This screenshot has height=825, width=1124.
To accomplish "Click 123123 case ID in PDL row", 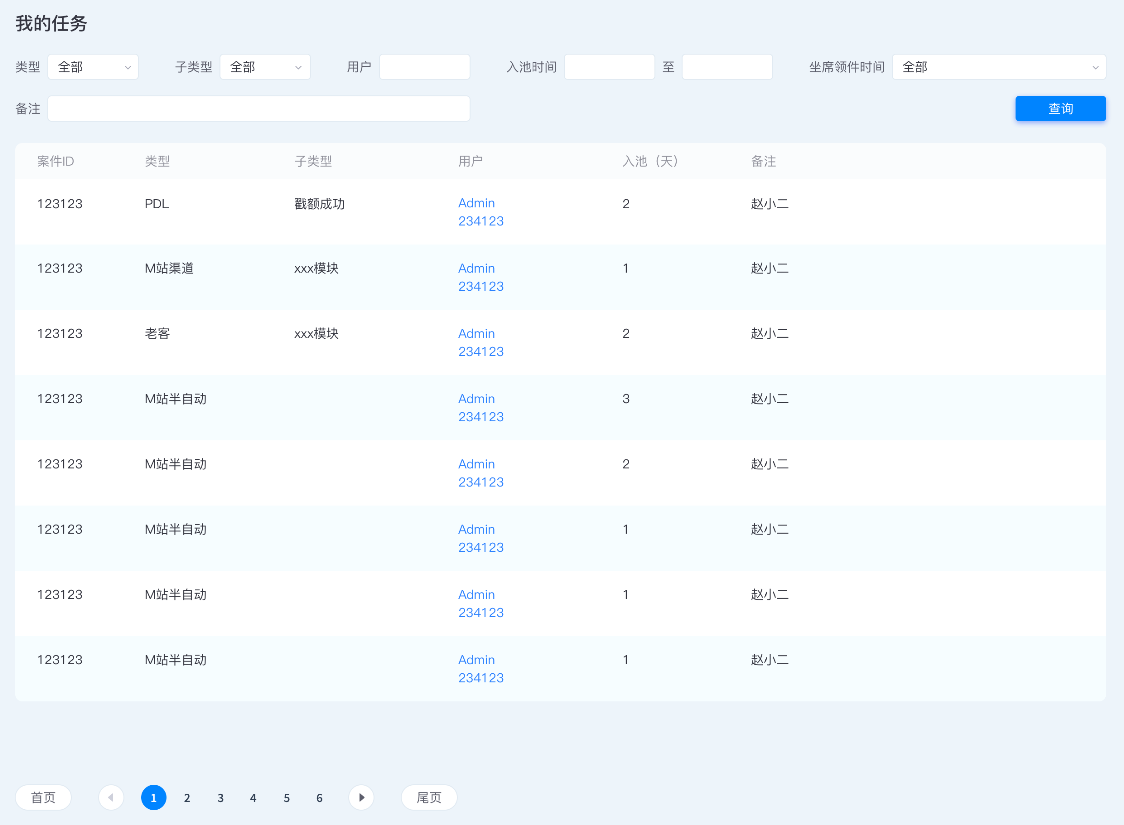I will tap(60, 204).
